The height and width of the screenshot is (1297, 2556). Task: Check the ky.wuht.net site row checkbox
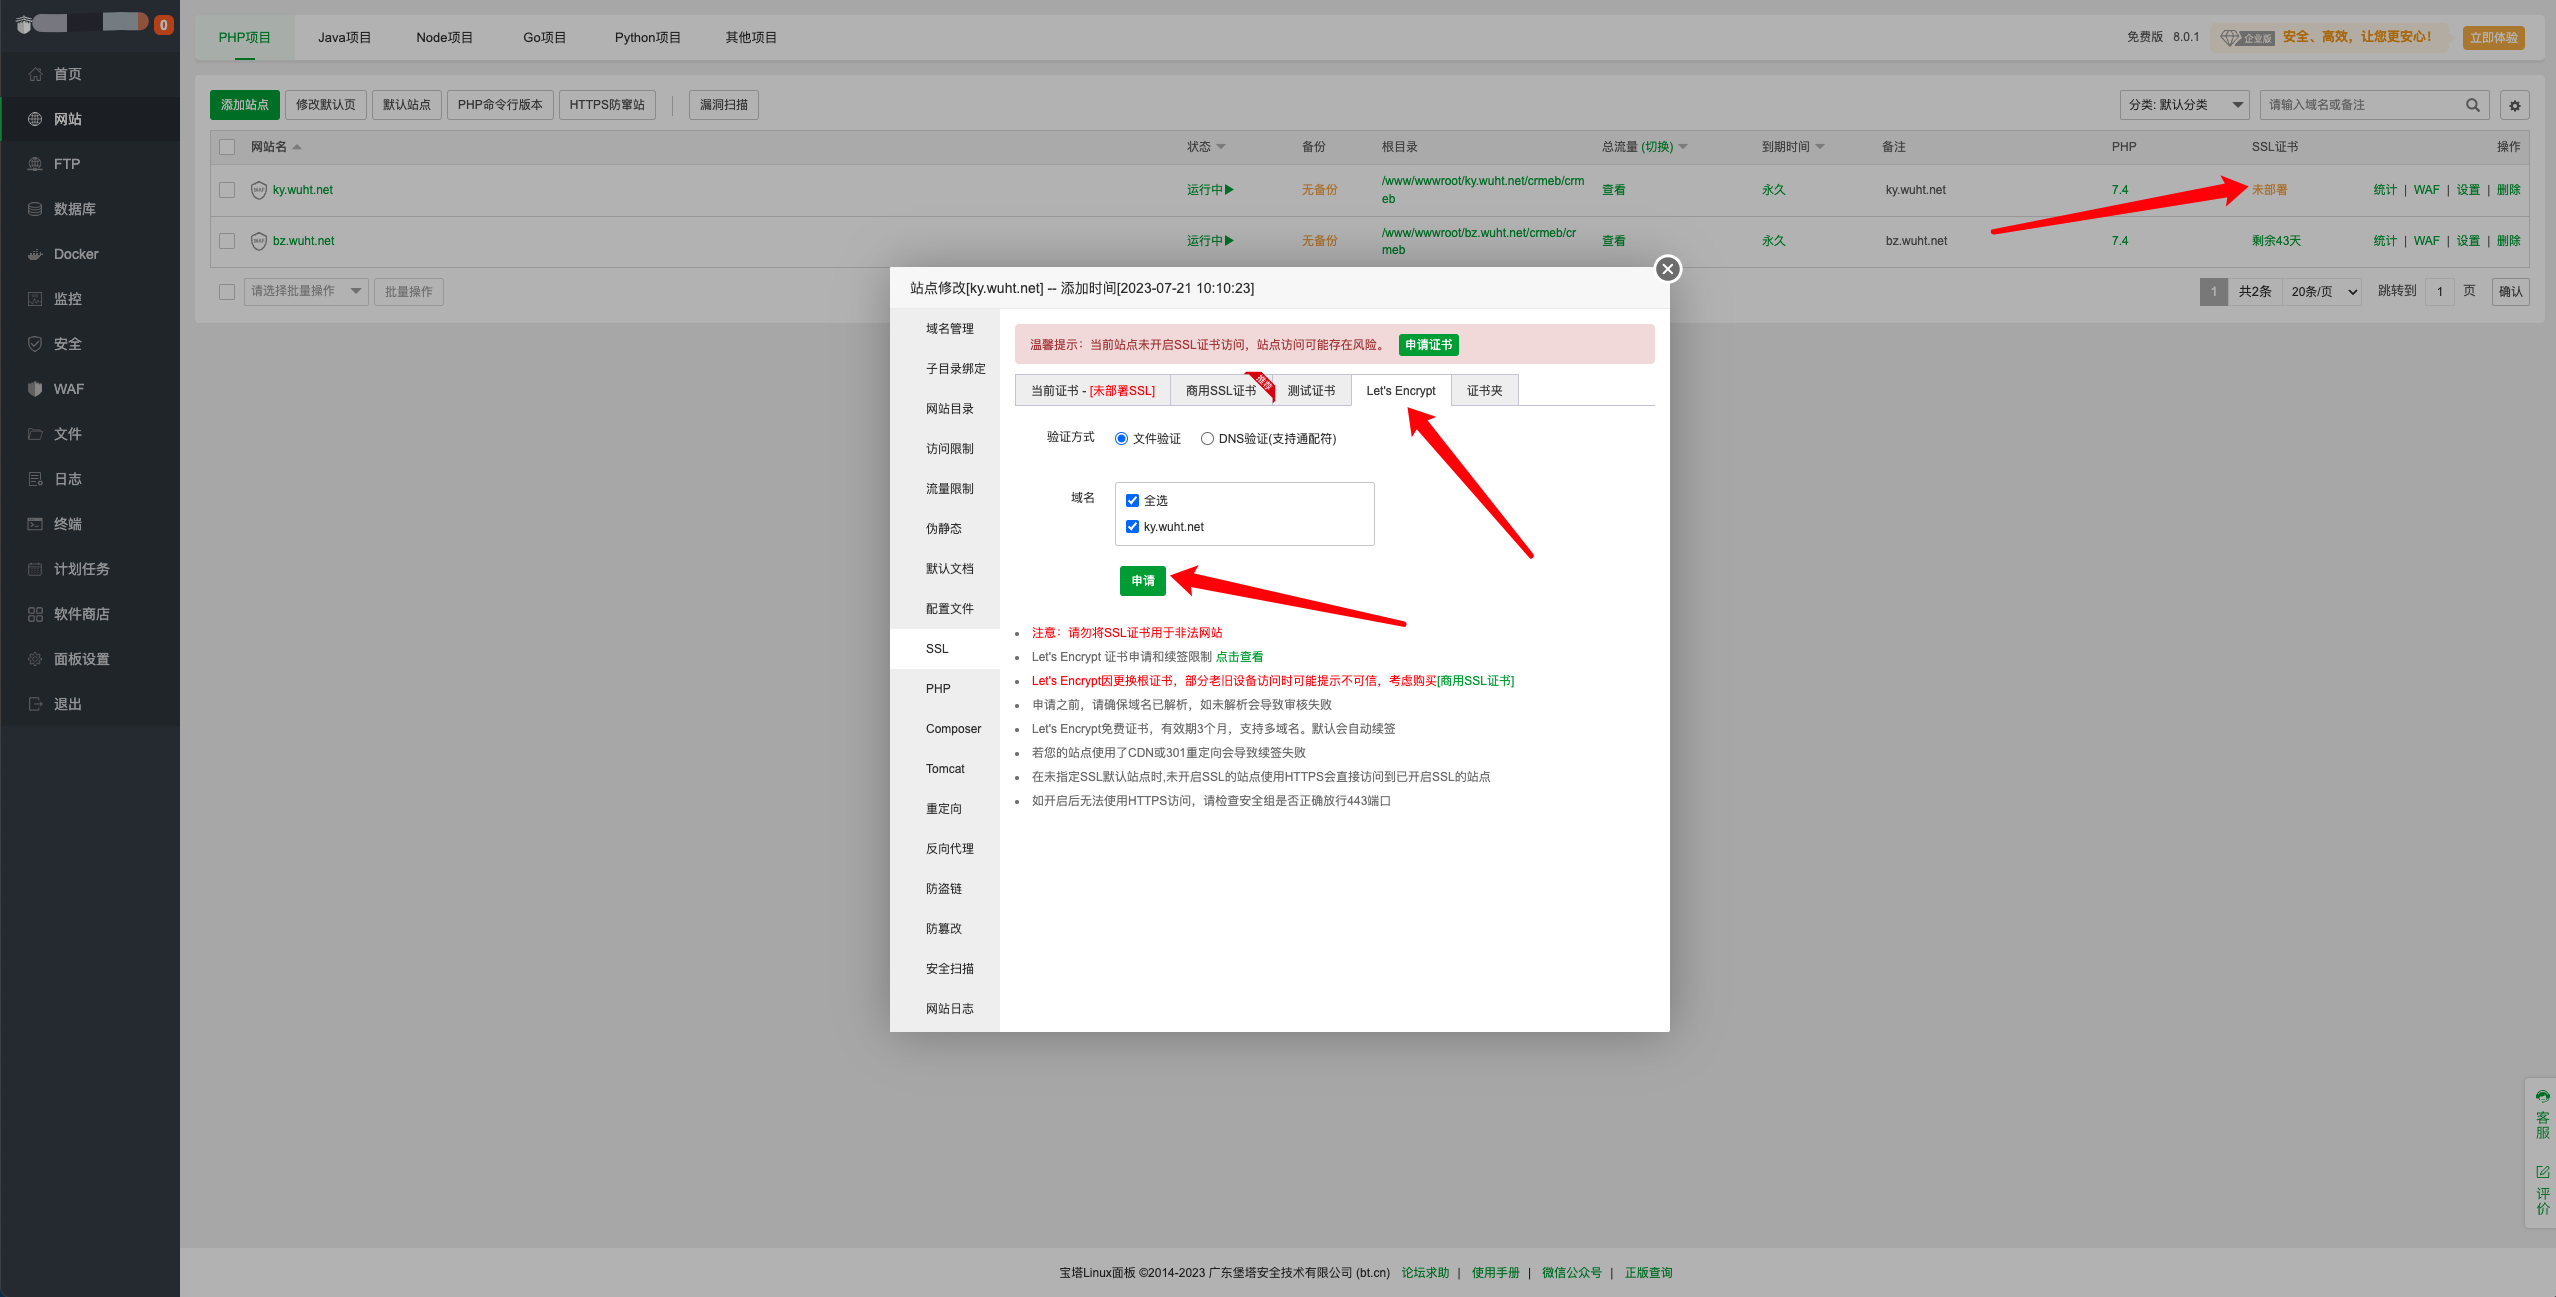coord(227,189)
